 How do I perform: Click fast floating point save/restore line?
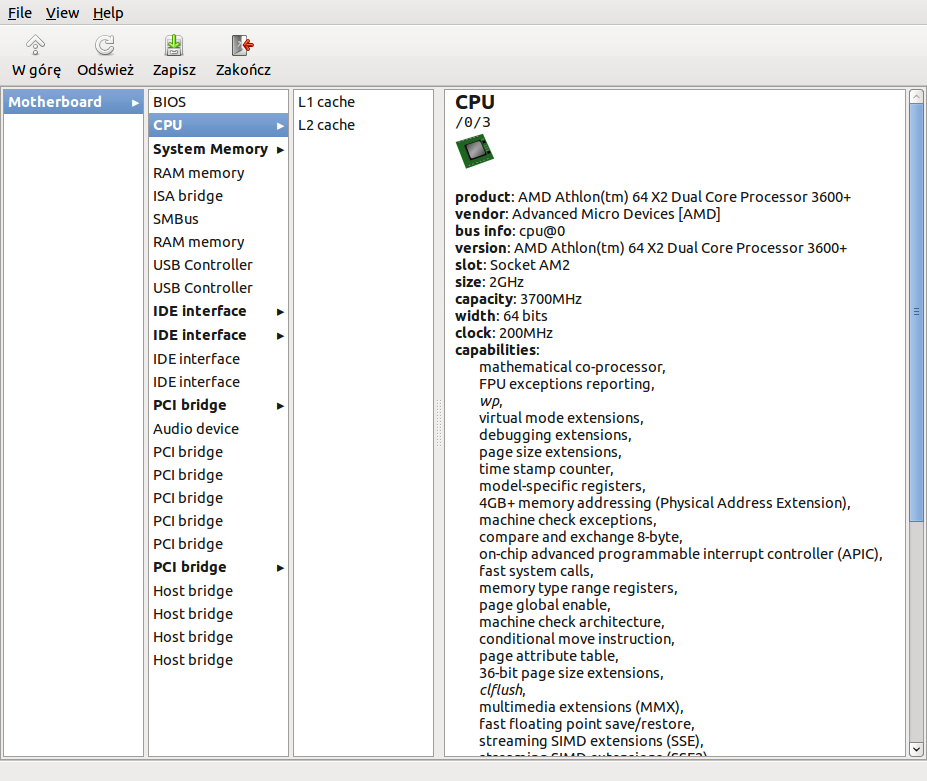tap(586, 724)
